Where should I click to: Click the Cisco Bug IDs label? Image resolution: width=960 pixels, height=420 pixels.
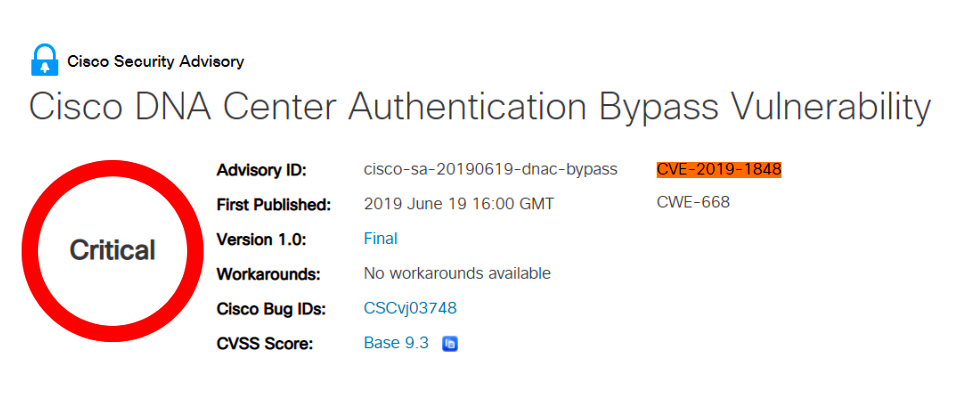(273, 310)
